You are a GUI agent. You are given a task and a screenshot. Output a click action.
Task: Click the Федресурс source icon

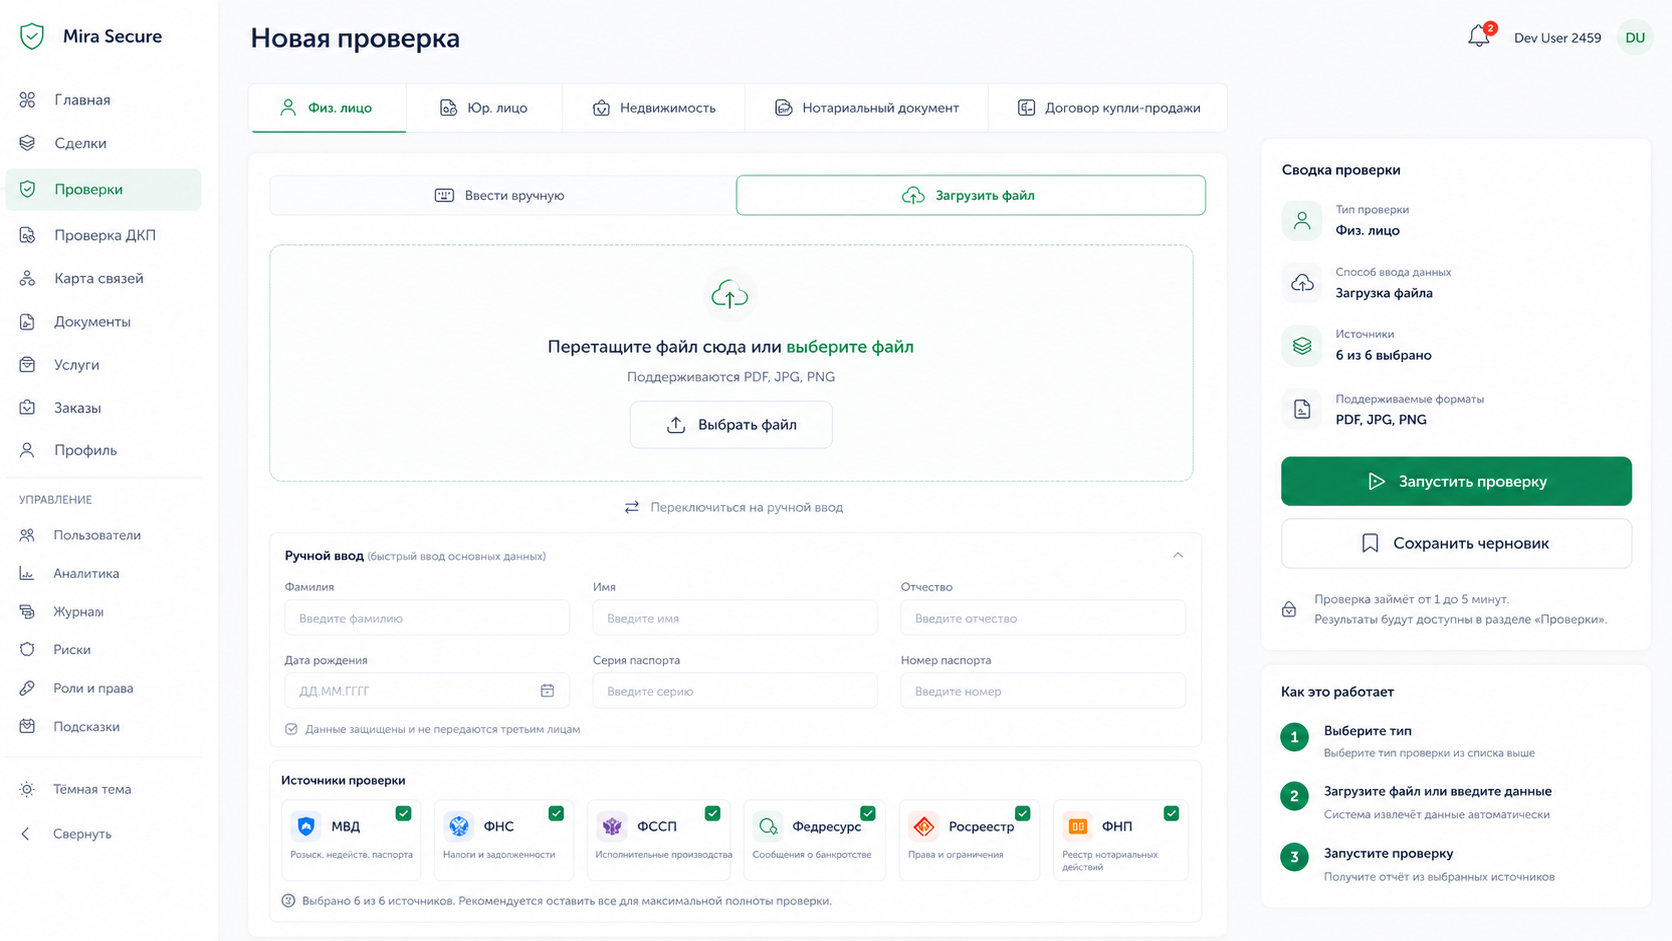767,826
